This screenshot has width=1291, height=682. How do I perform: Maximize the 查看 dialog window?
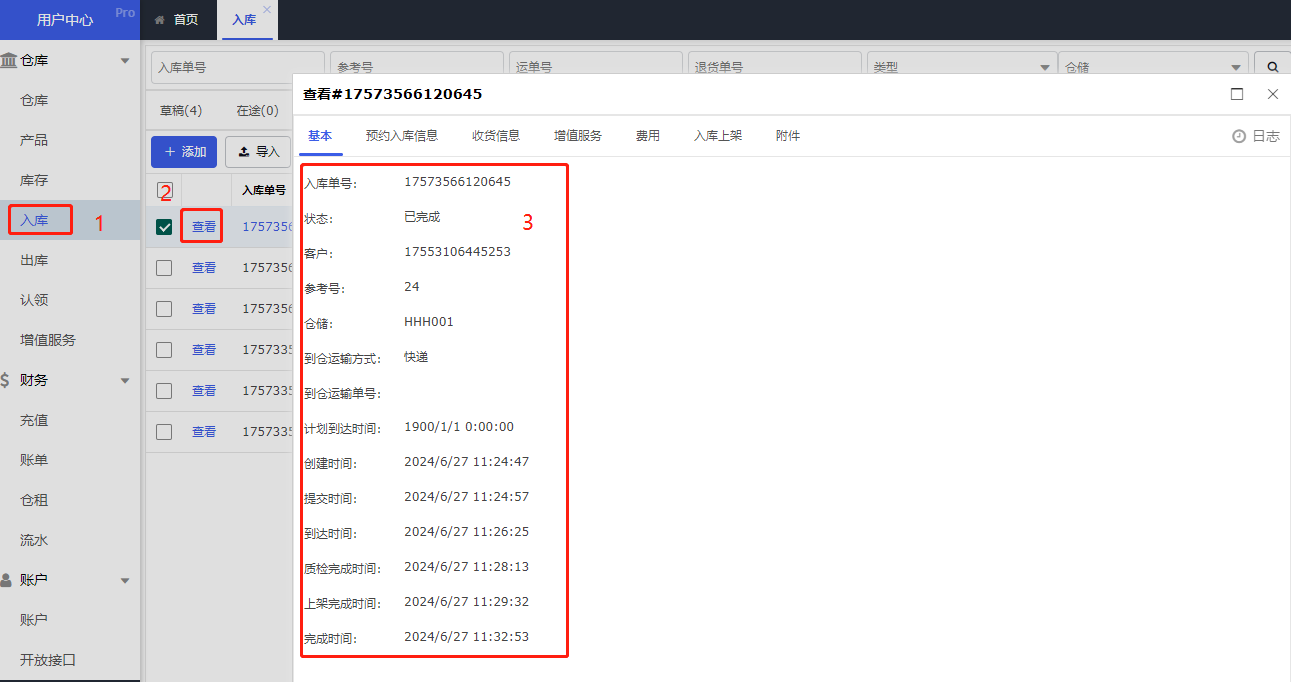tap(1237, 94)
